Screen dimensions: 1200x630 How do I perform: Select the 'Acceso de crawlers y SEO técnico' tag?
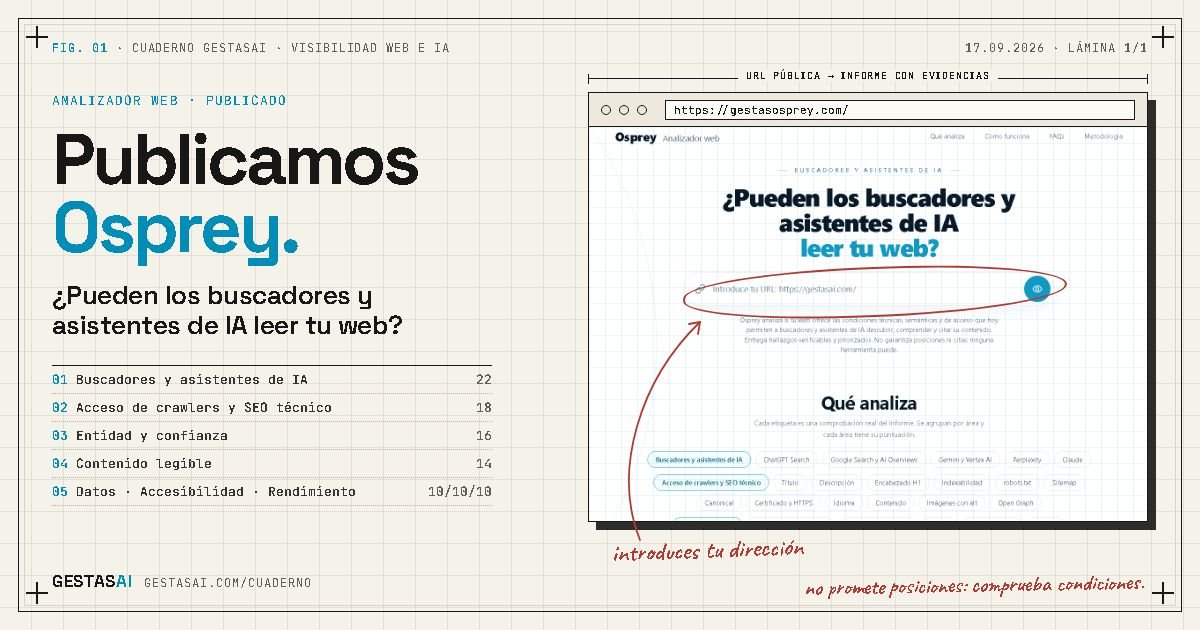pyautogui.click(x=711, y=482)
